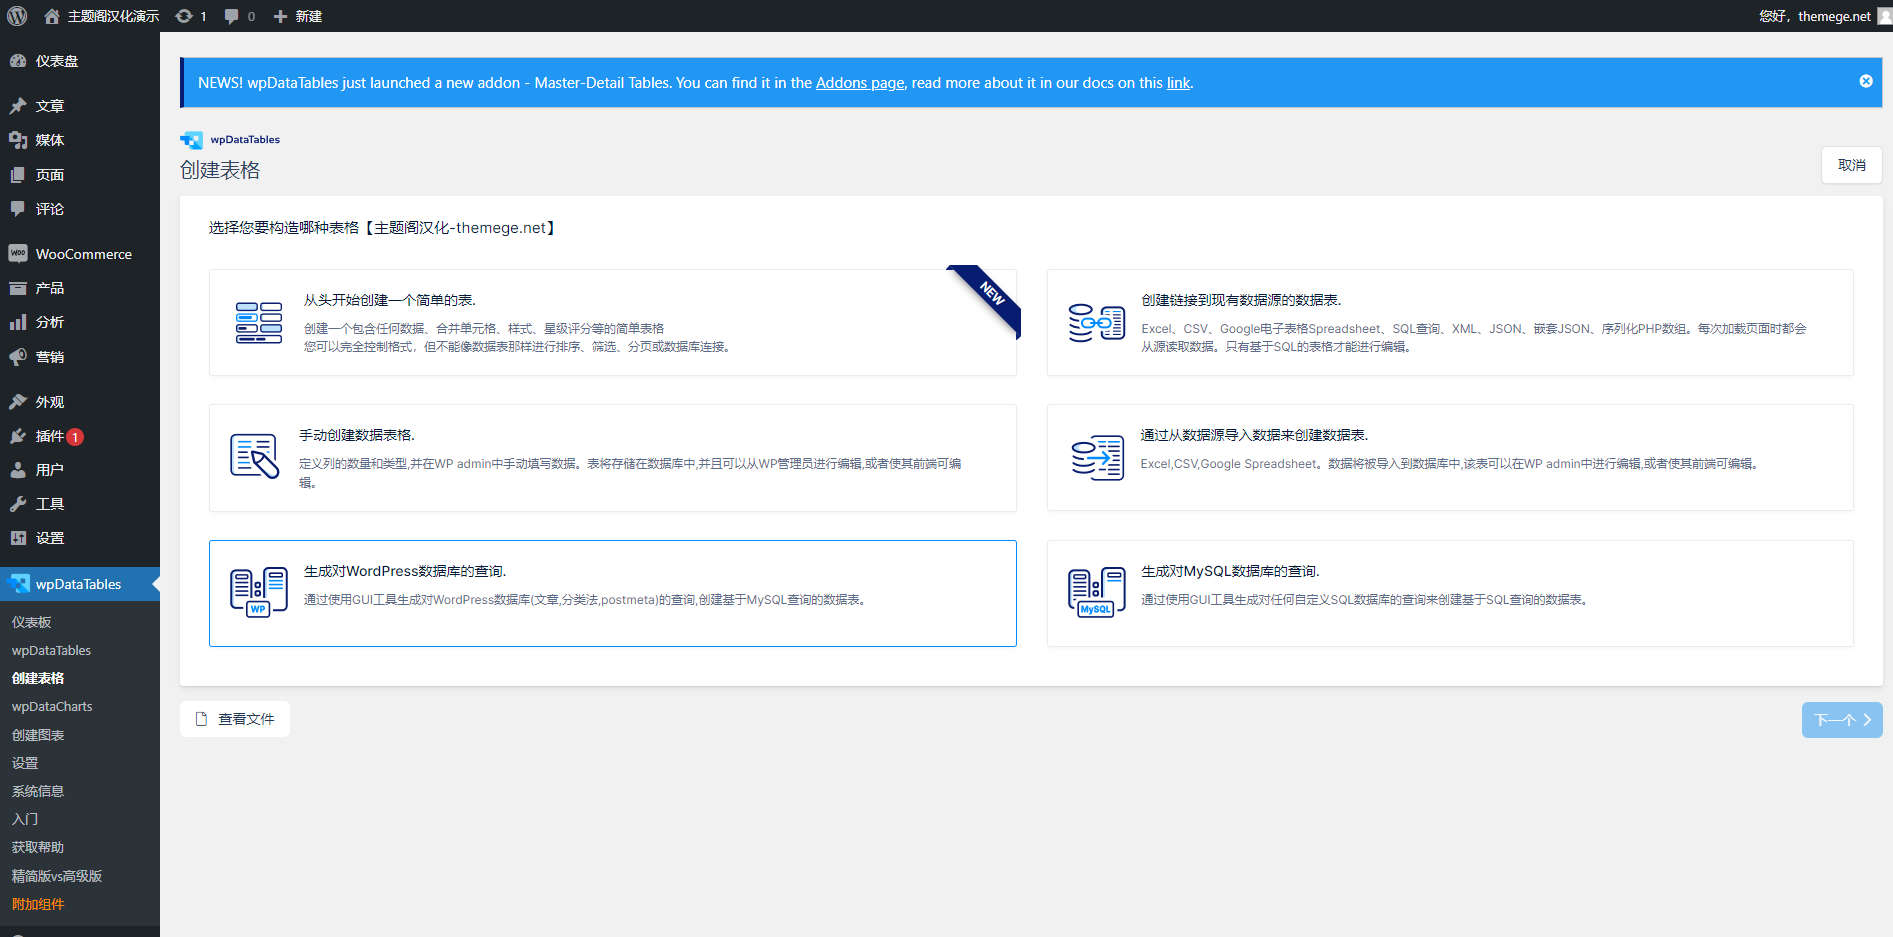This screenshot has height=937, width=1893.
Task: Click the 页面 pages icon
Action: point(18,175)
